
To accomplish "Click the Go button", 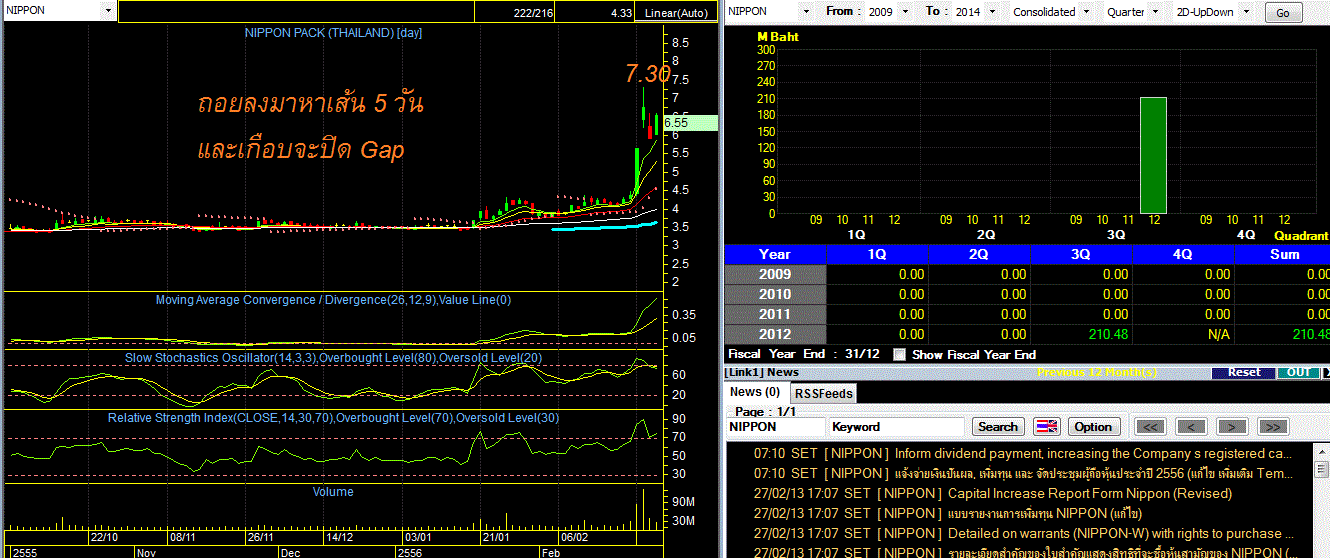I will pos(1283,12).
